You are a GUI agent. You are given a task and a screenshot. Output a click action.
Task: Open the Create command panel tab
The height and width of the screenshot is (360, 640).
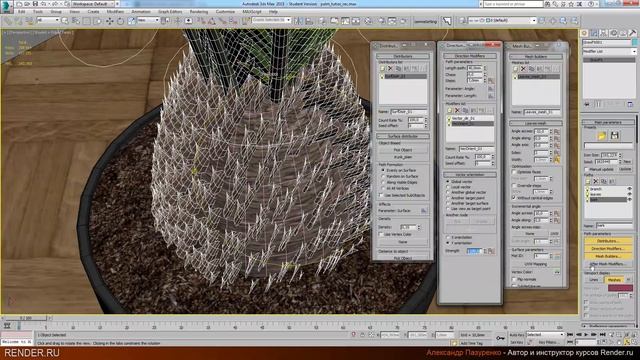click(x=584, y=33)
